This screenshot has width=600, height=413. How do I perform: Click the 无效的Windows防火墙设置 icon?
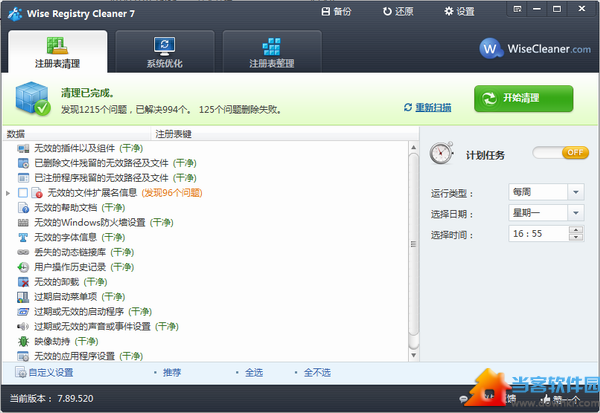23,223
